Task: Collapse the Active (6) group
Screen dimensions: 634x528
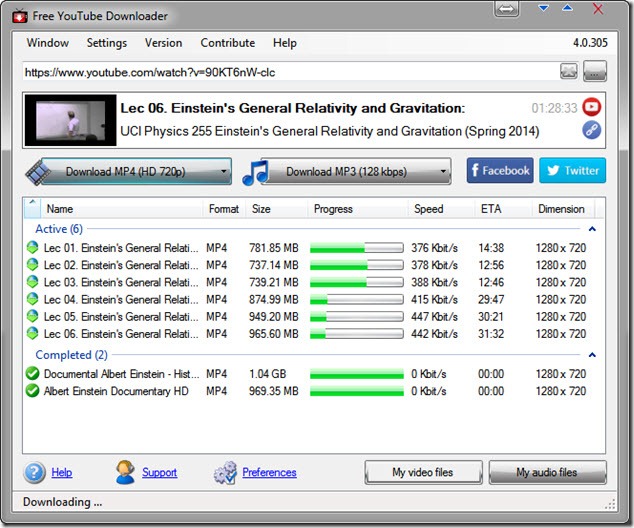Action: 591,229
